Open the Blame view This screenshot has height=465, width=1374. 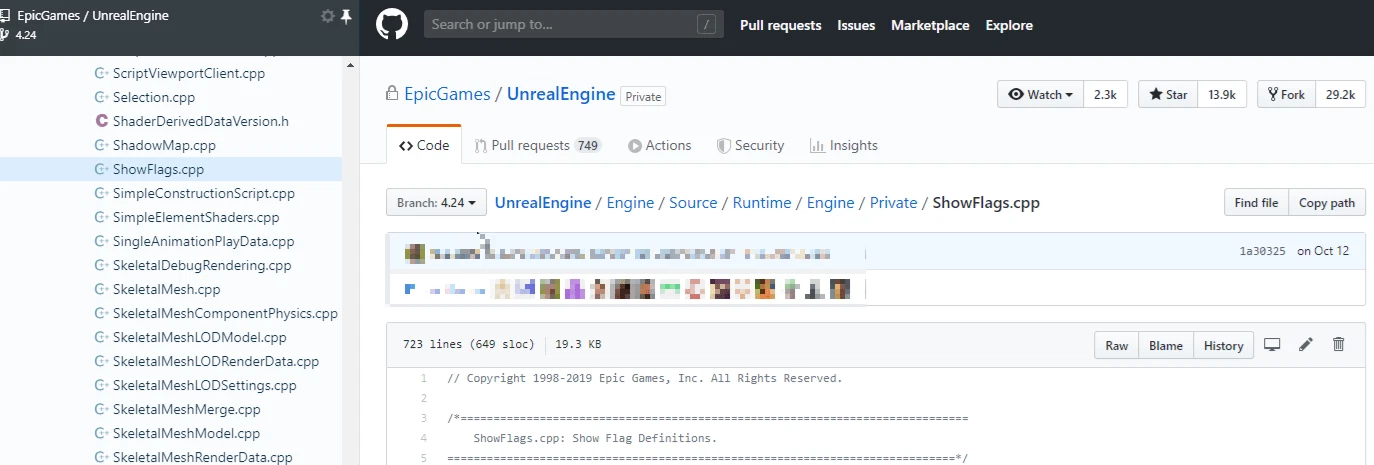[1166, 345]
